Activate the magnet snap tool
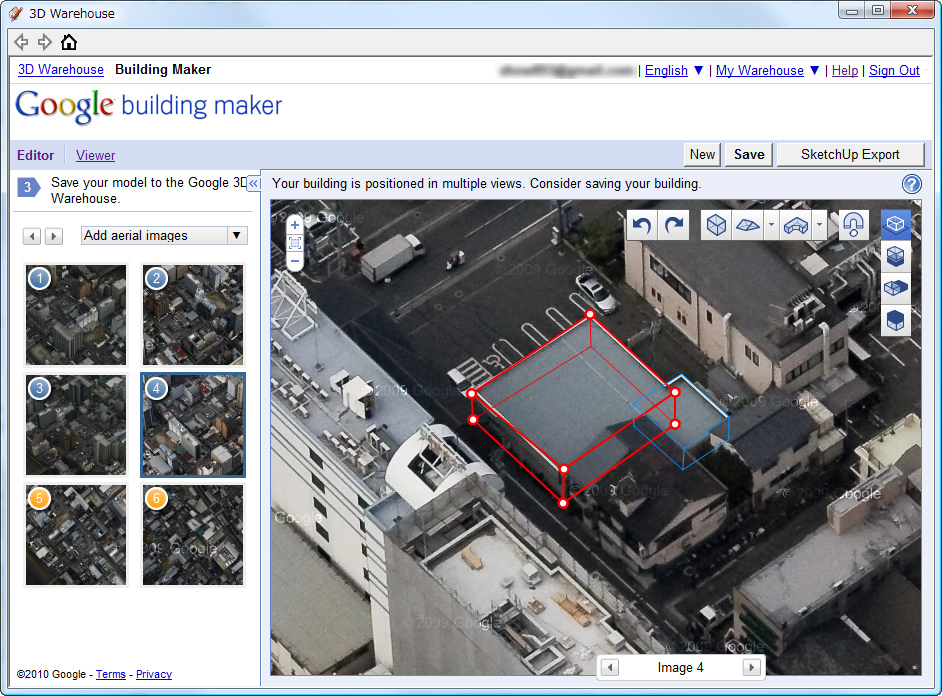The height and width of the screenshot is (696, 942). point(853,225)
